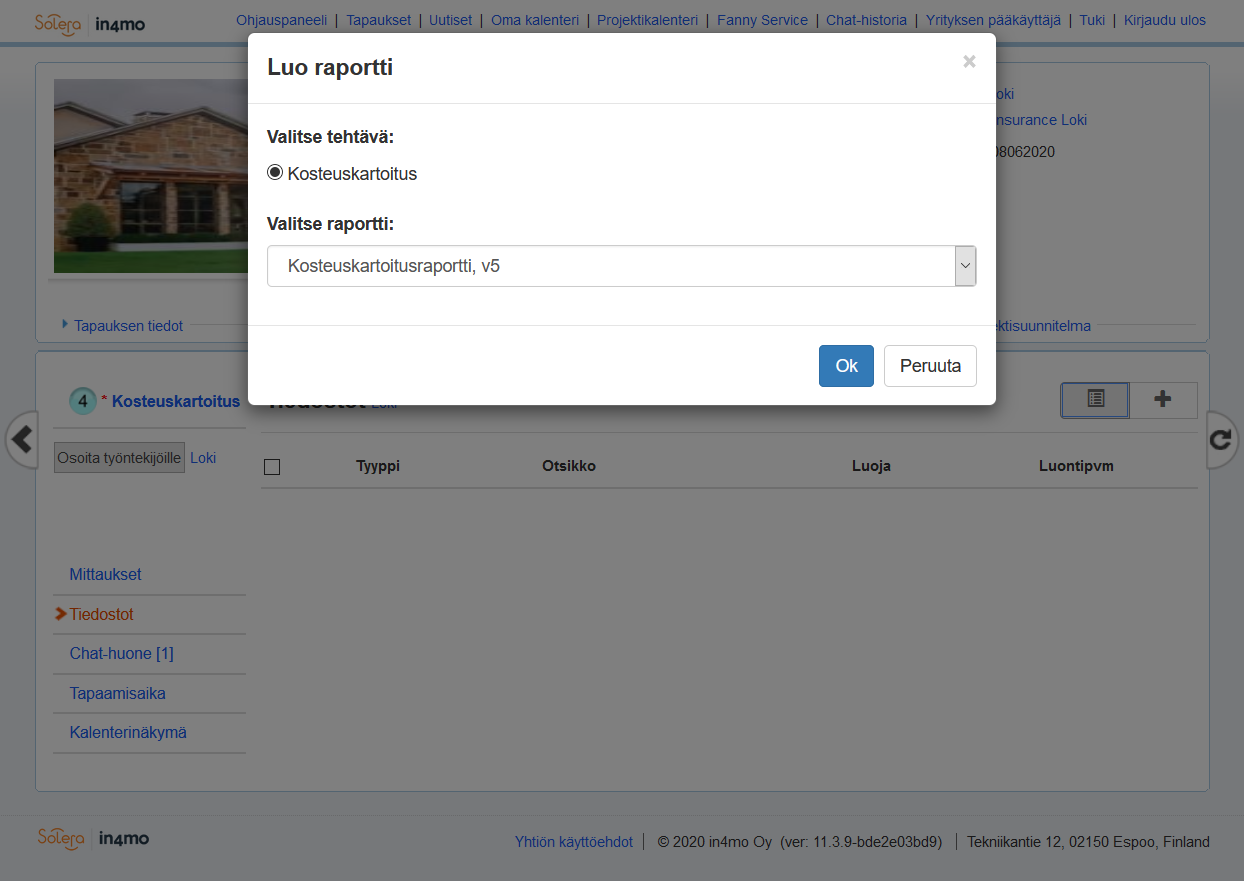The width and height of the screenshot is (1244, 881).
Task: Open the Yhtiön käyttöehdot footer link
Action: (x=573, y=842)
